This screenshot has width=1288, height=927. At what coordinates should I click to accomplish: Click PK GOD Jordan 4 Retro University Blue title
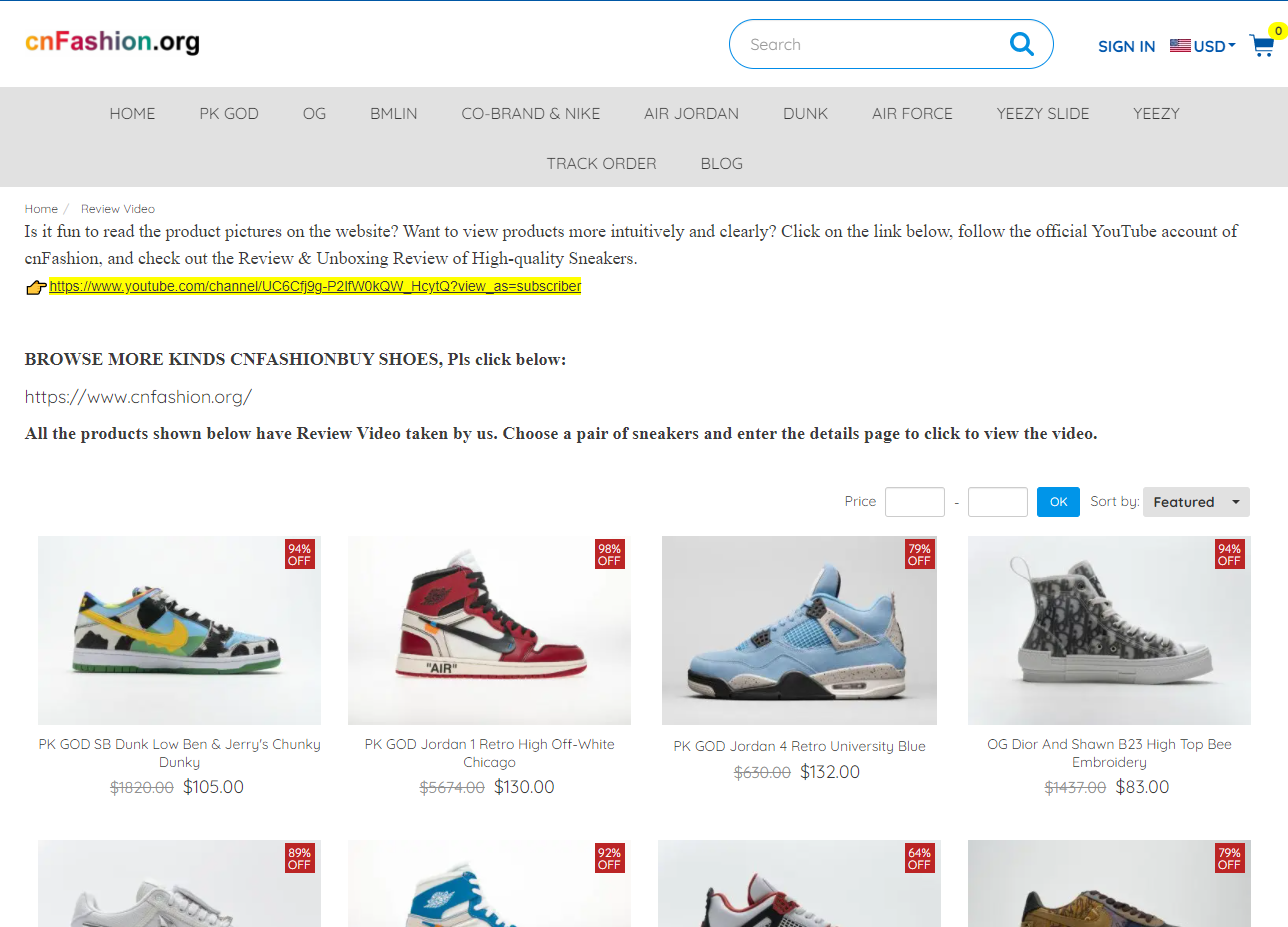[x=799, y=746]
